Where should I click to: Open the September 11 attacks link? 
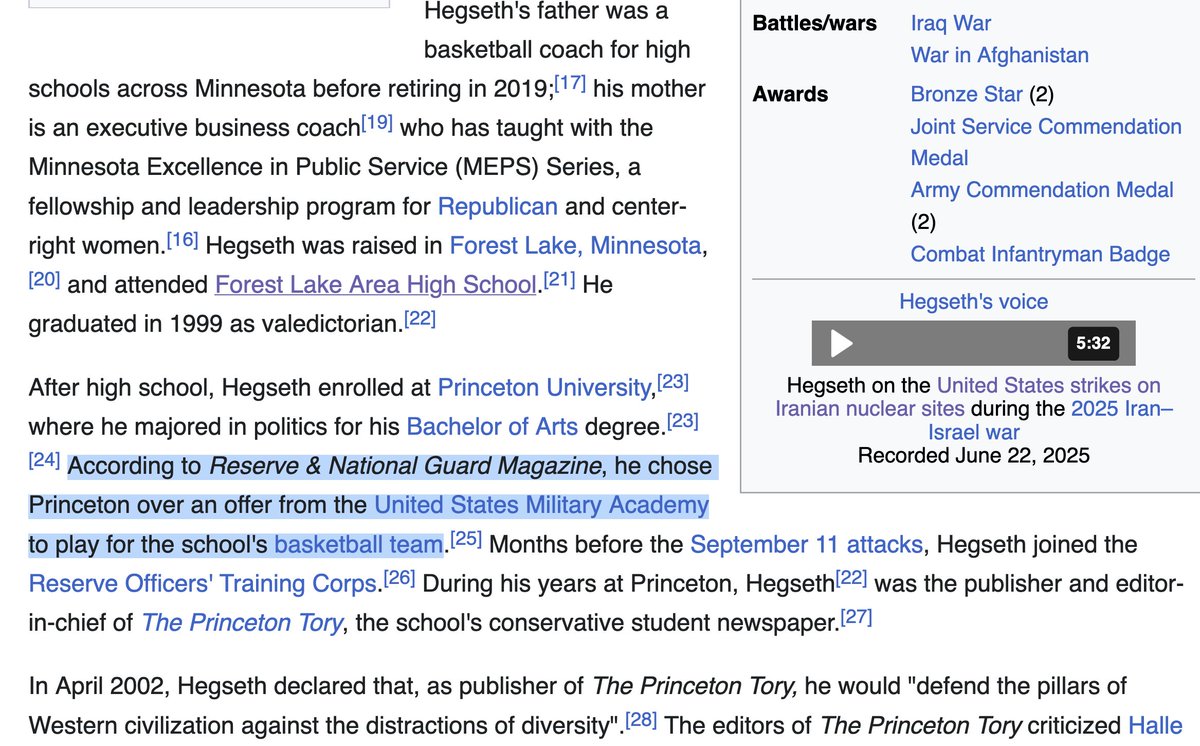(x=807, y=545)
